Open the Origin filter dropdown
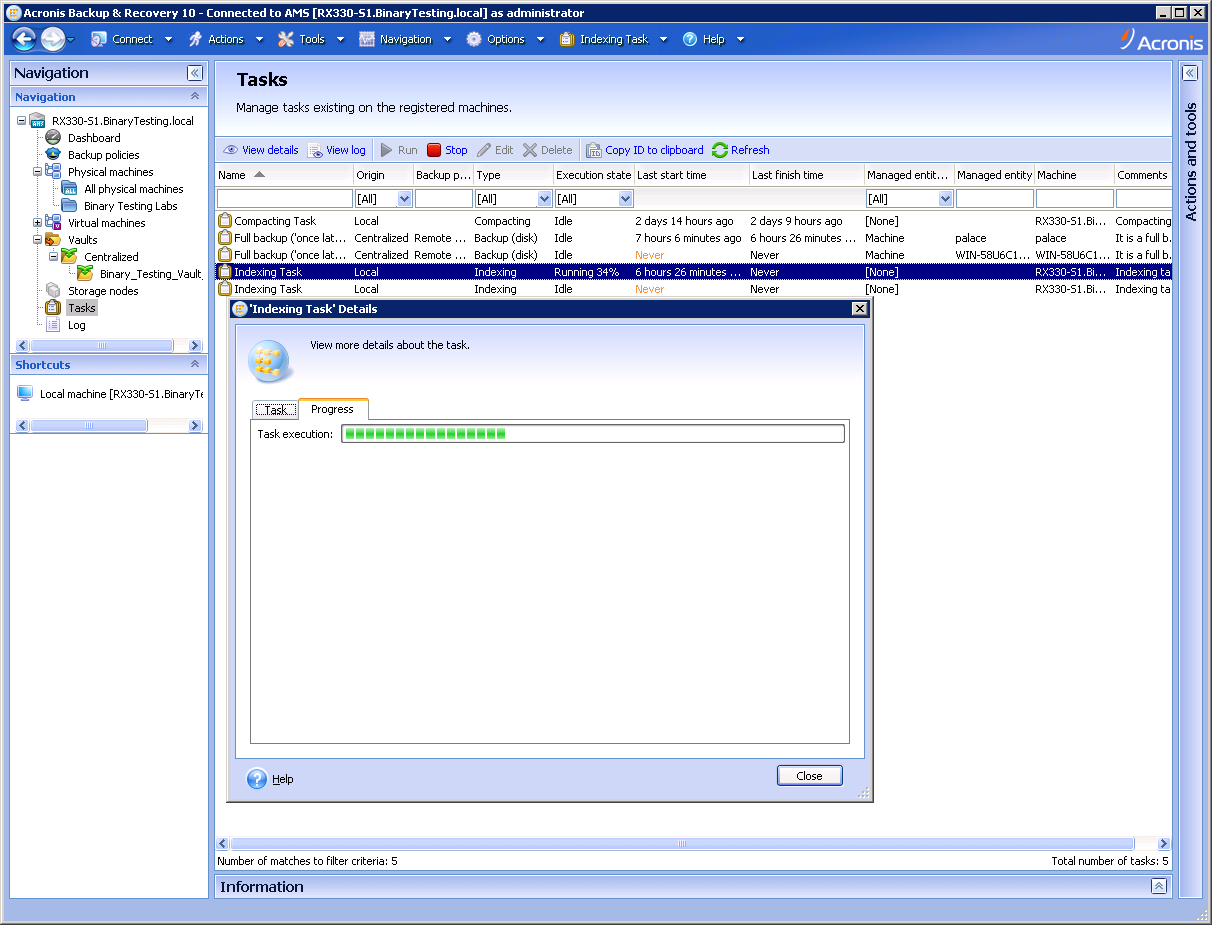 pos(405,199)
